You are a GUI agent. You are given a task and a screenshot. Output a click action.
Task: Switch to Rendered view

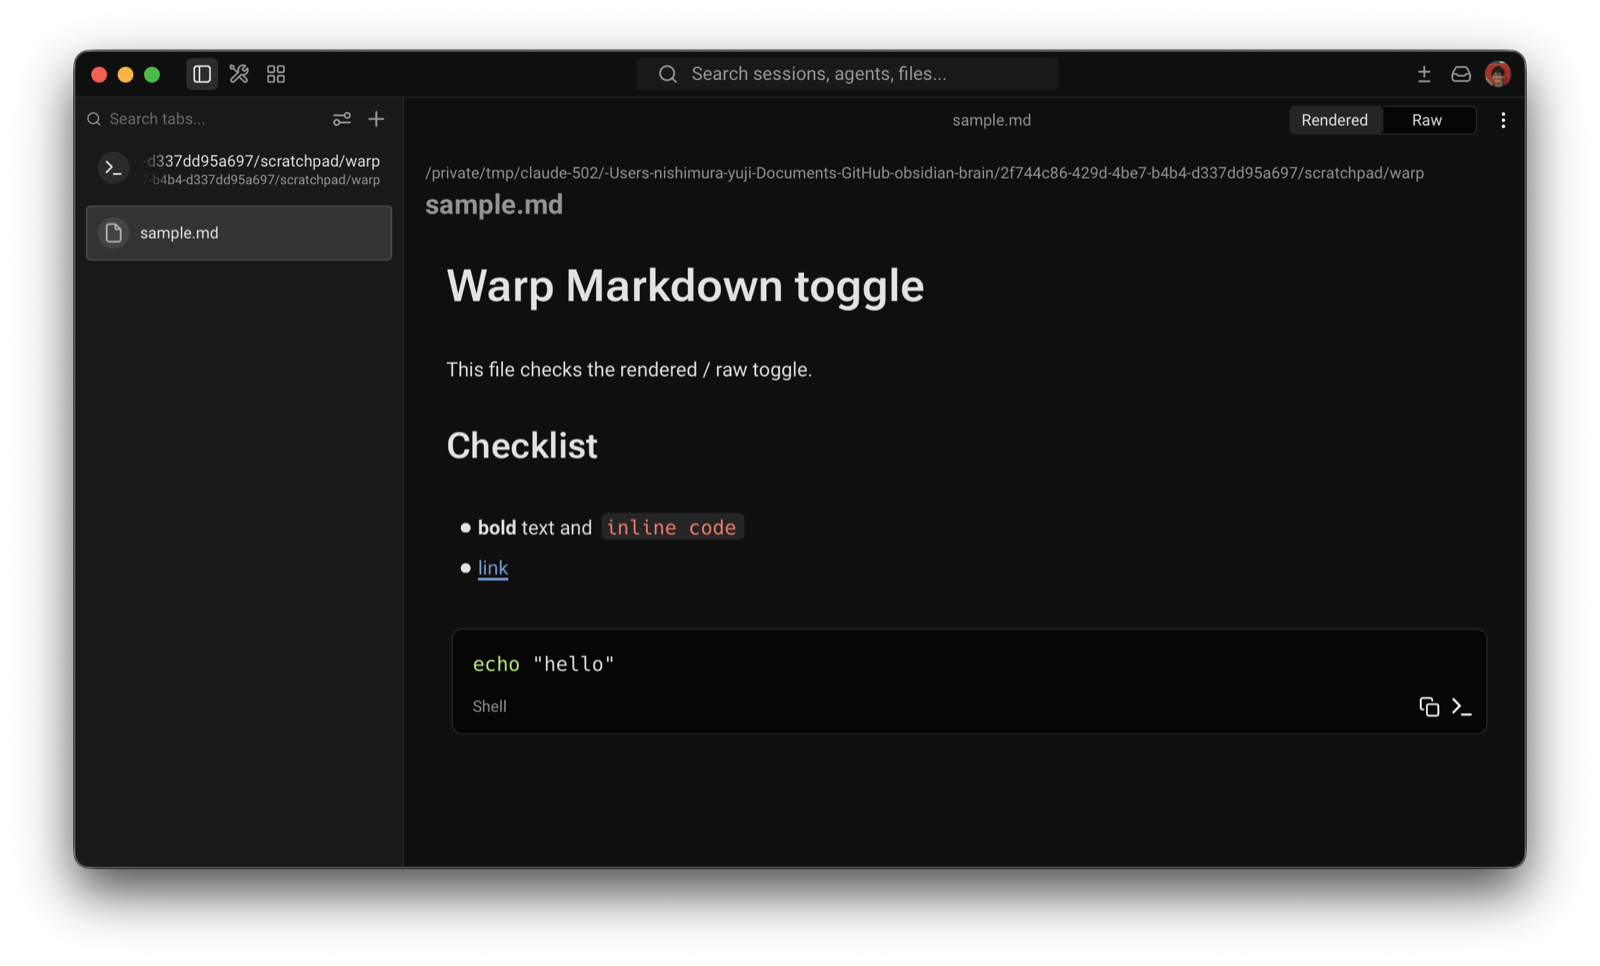tap(1335, 120)
